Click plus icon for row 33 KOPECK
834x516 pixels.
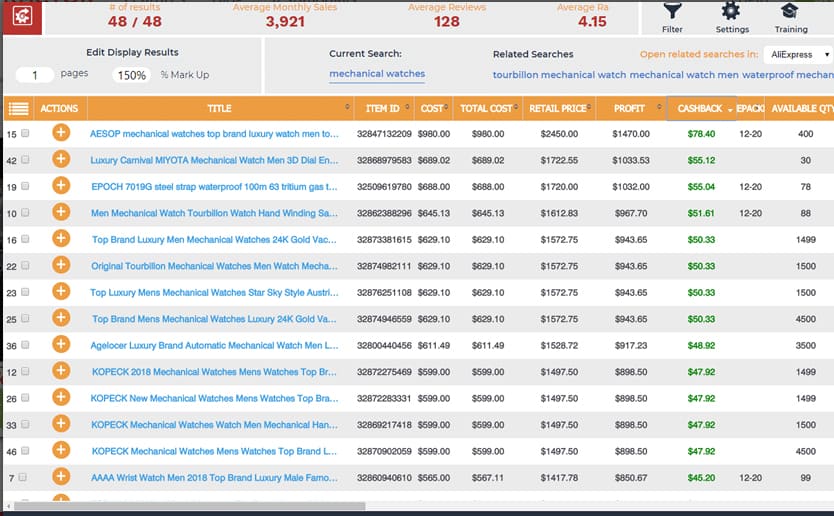point(61,423)
